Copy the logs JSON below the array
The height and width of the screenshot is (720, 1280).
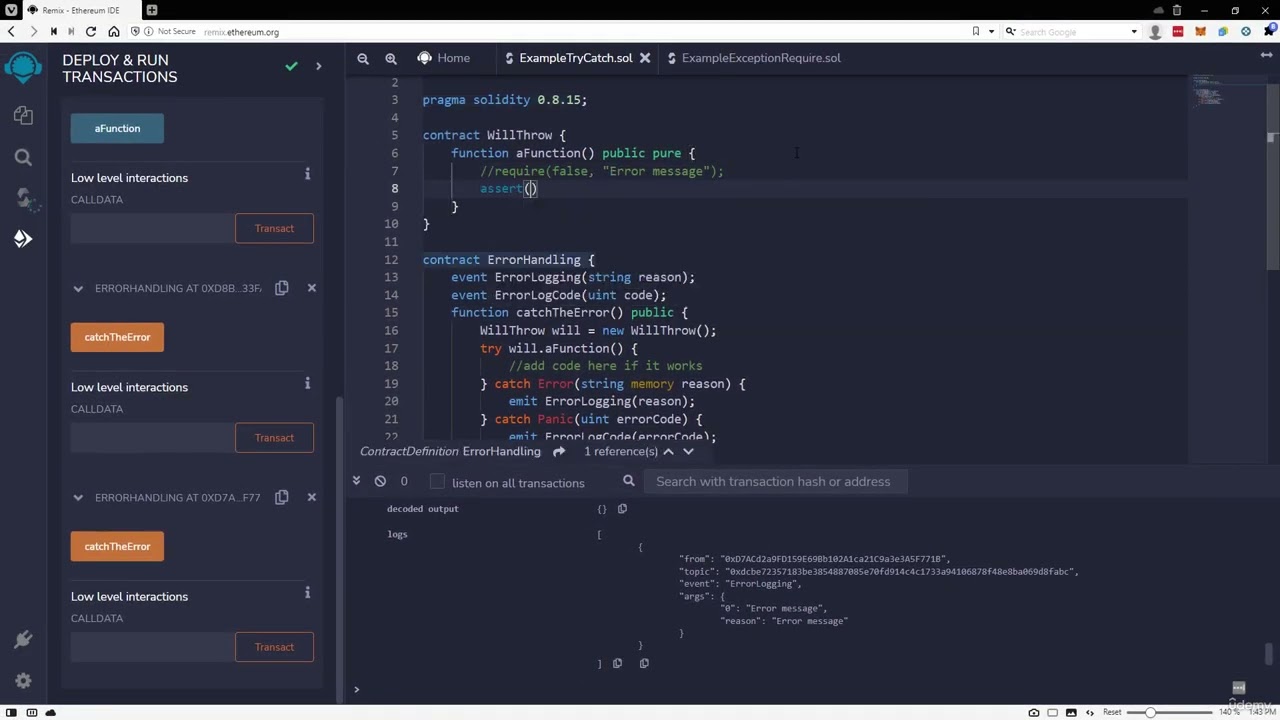tap(617, 663)
